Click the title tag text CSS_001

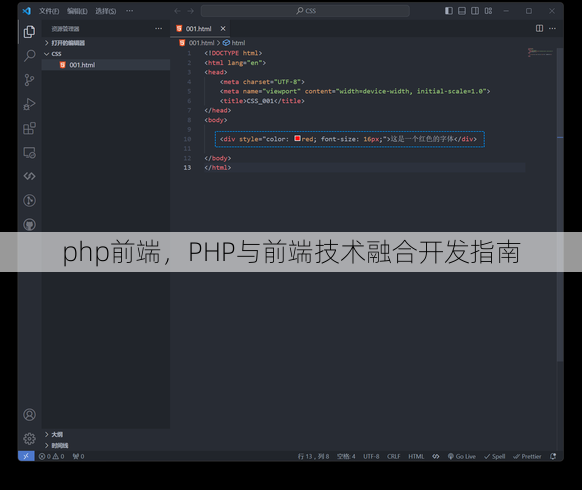(260, 101)
